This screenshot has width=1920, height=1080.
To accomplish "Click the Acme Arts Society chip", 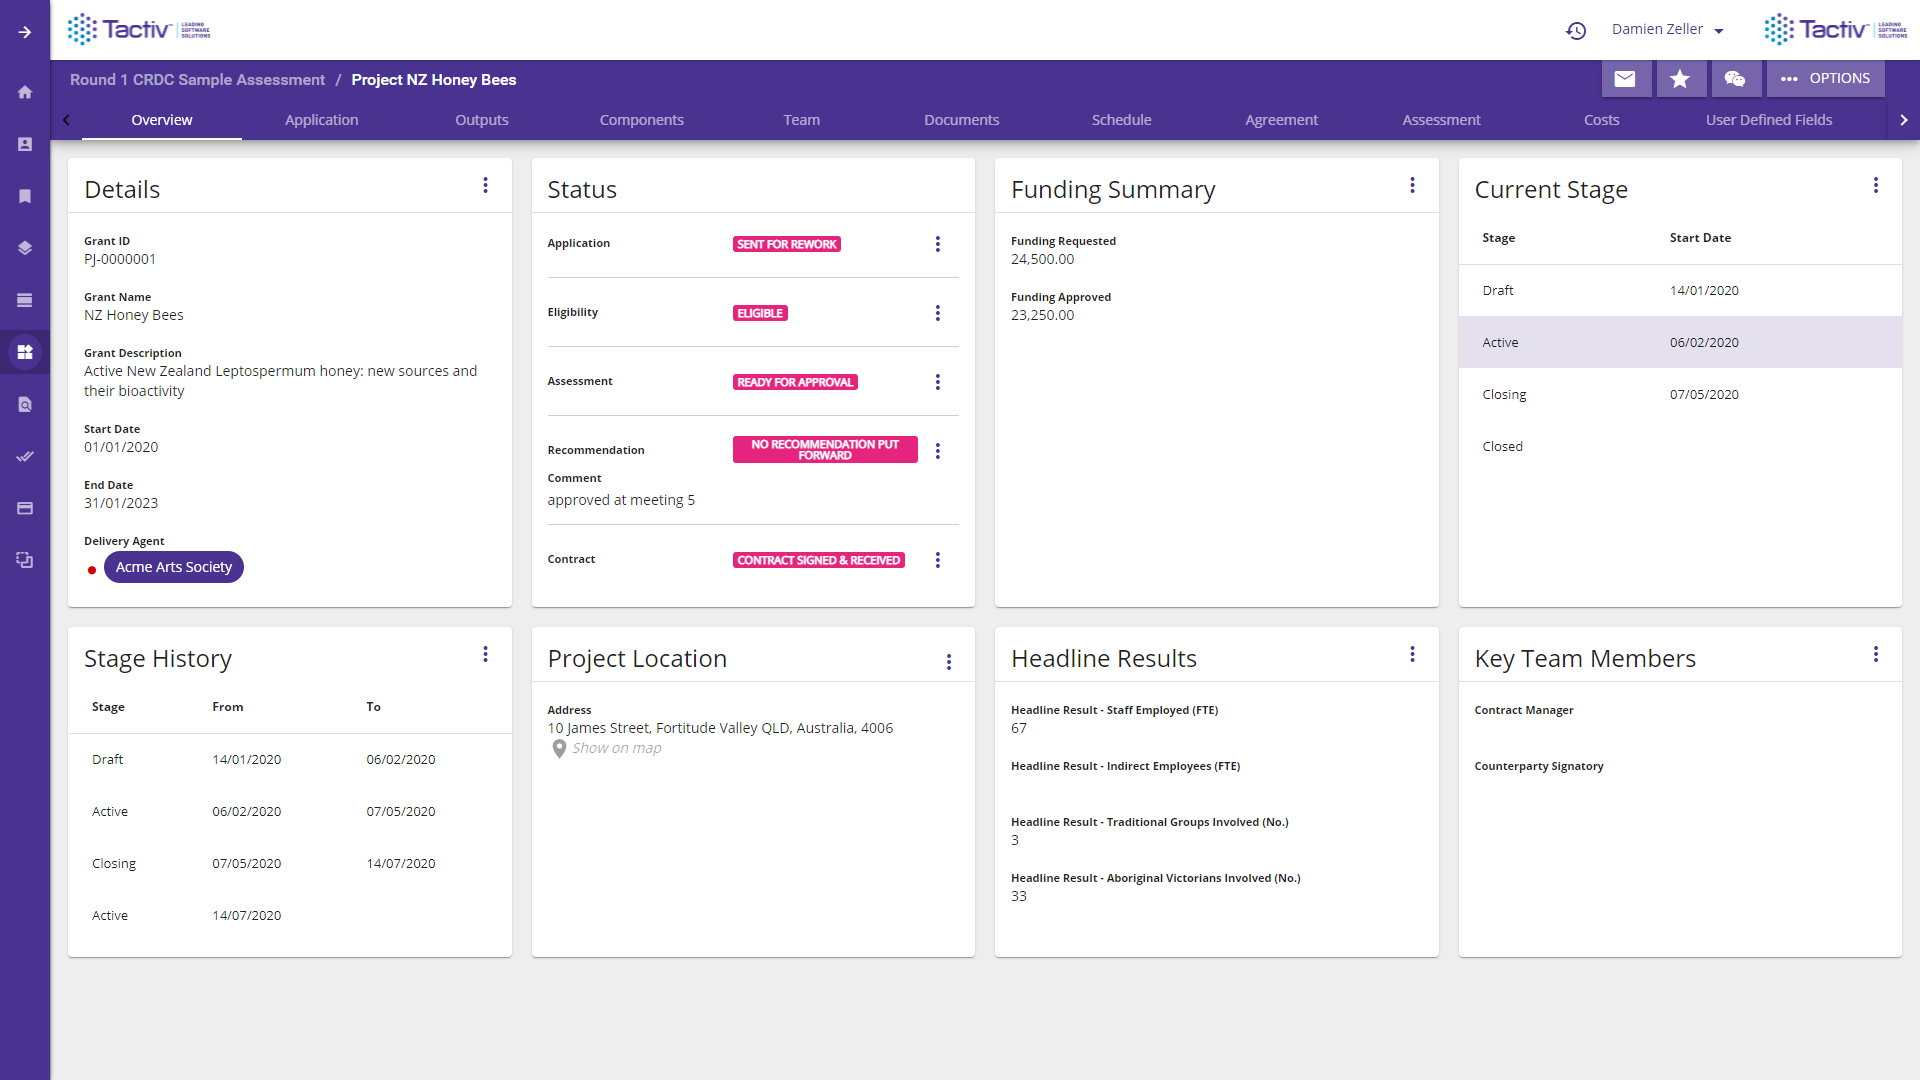I will point(174,567).
